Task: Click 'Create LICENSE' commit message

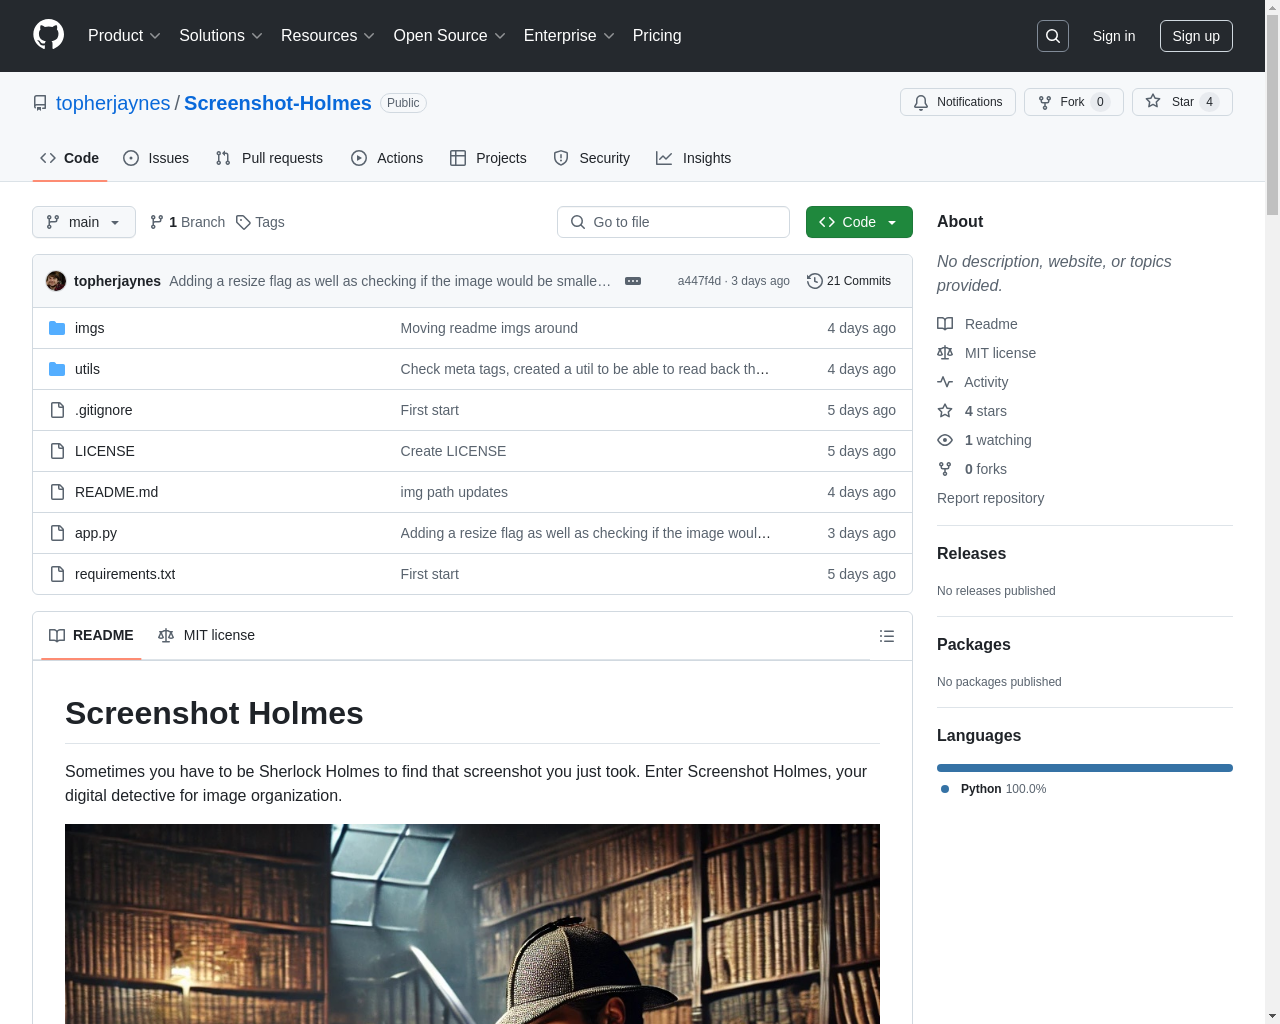Action: 453,451
